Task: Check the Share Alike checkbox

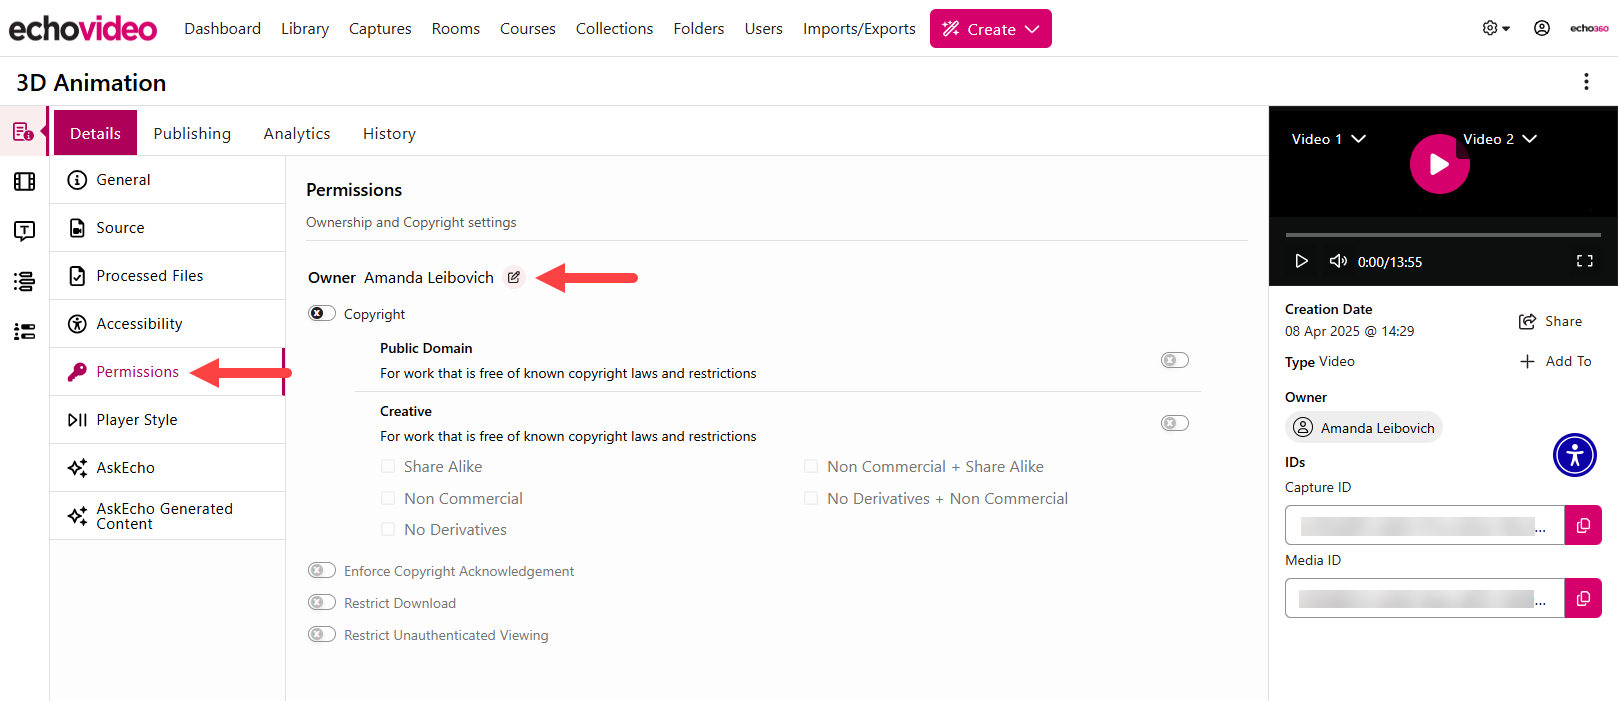Action: pos(388,466)
